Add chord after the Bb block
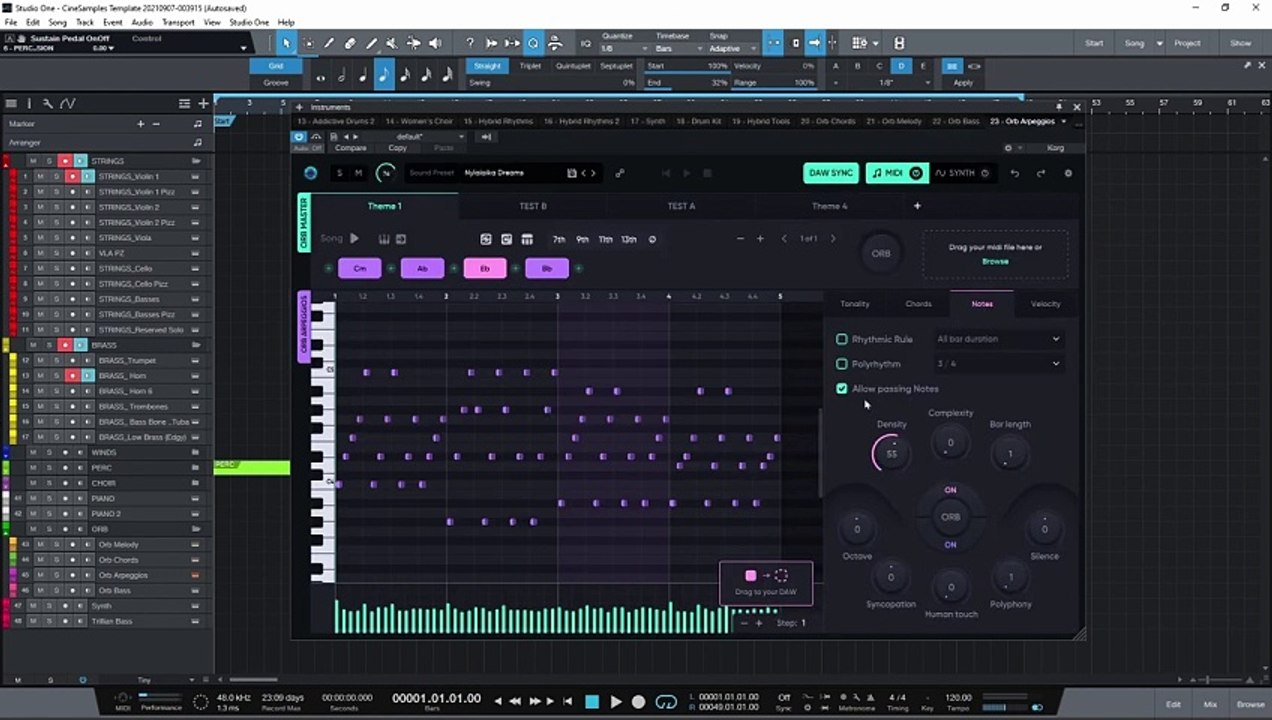 579,268
